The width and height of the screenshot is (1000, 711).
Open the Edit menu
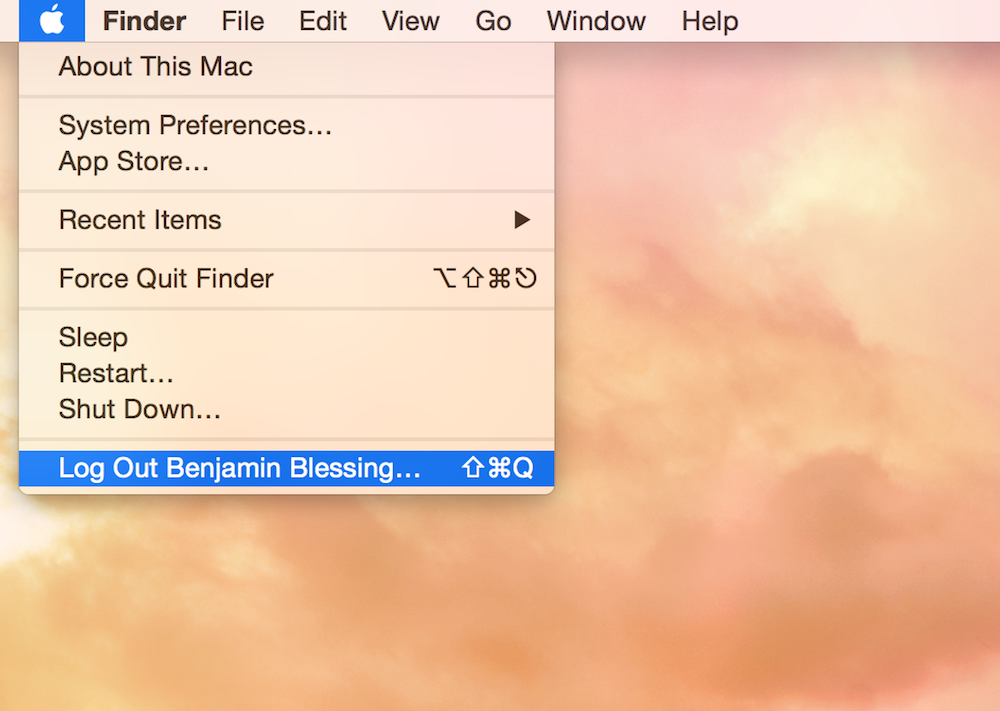coord(323,21)
